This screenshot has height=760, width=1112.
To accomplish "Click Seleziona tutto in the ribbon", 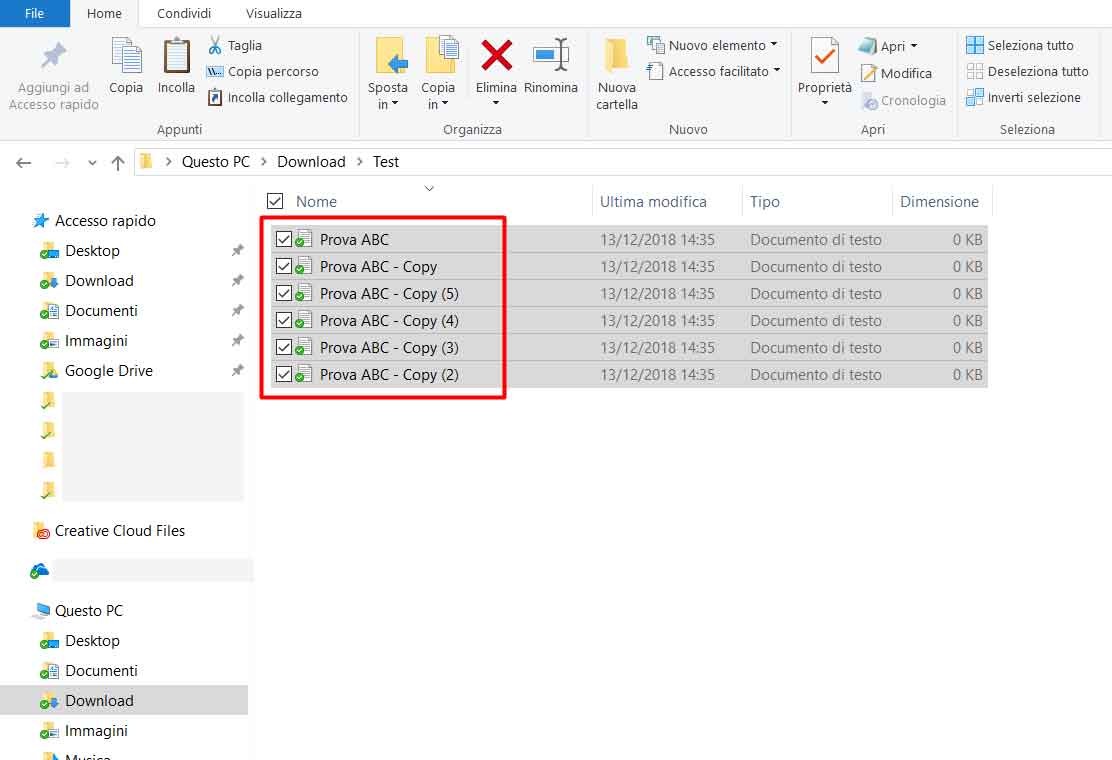I will click(x=1022, y=45).
